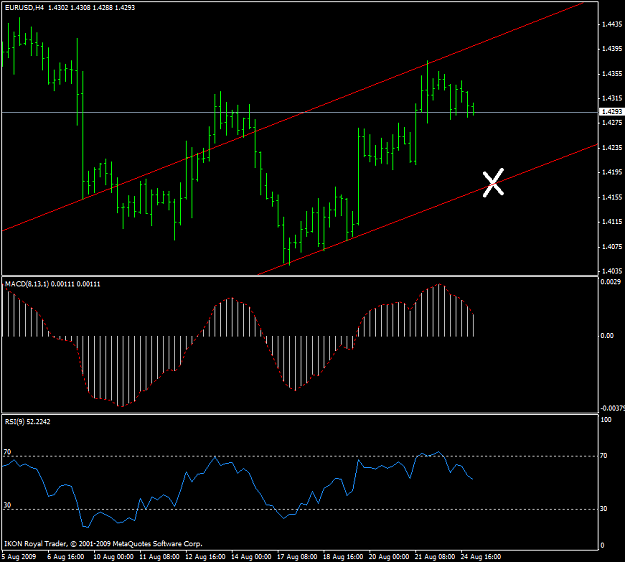Click the 1.4315 price axis value
Viewport: 625px width, 562px height.
pos(612,98)
